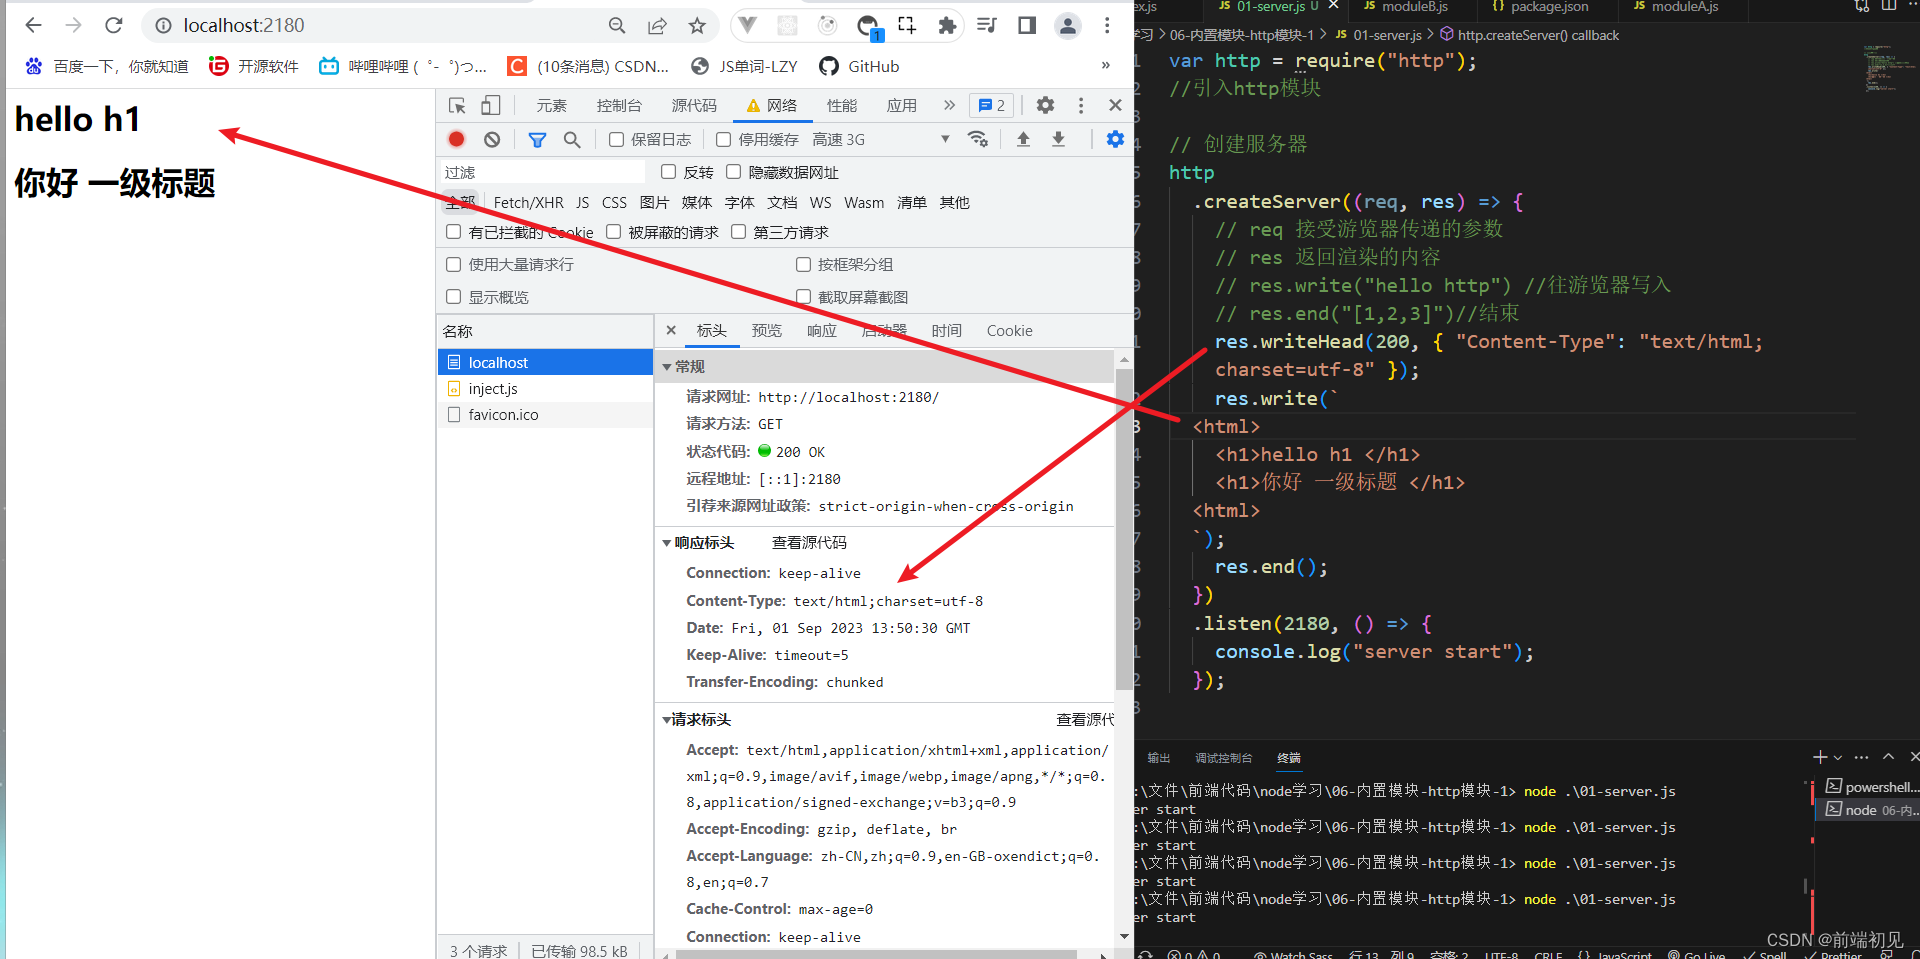Collapse the 常规 general section
This screenshot has width=1920, height=959.
[667, 367]
